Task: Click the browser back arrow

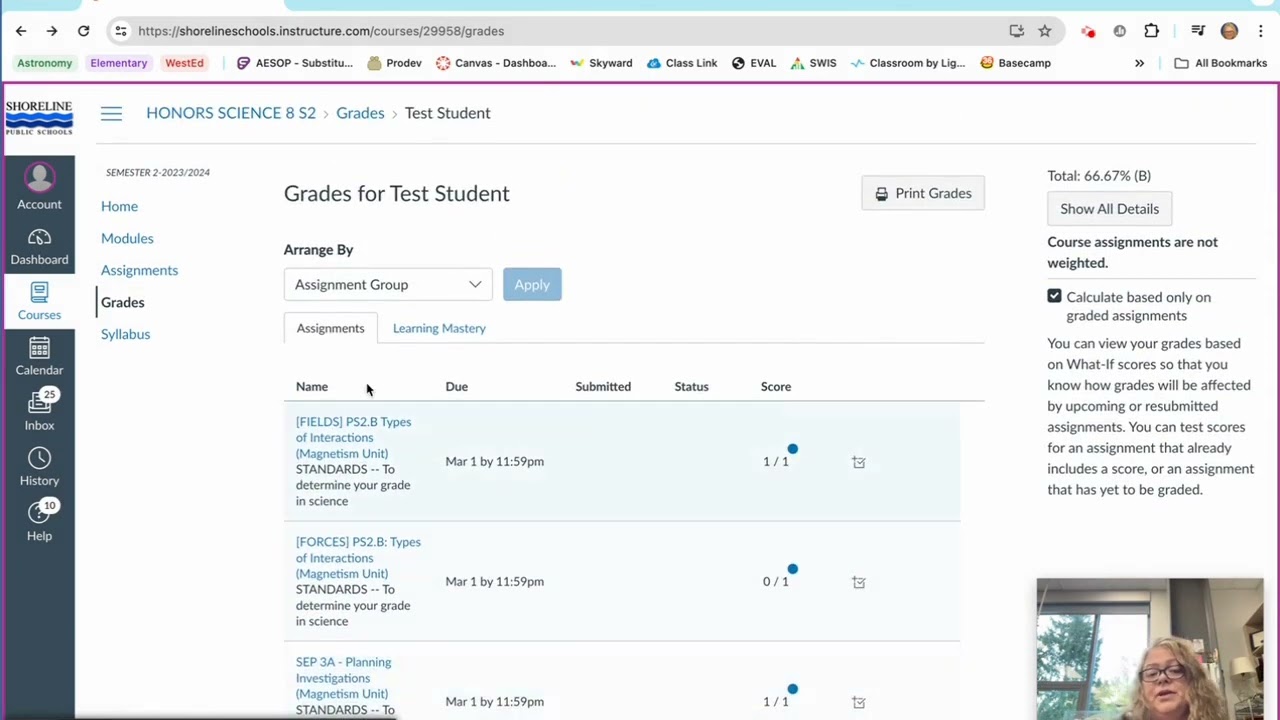Action: pyautogui.click(x=21, y=31)
